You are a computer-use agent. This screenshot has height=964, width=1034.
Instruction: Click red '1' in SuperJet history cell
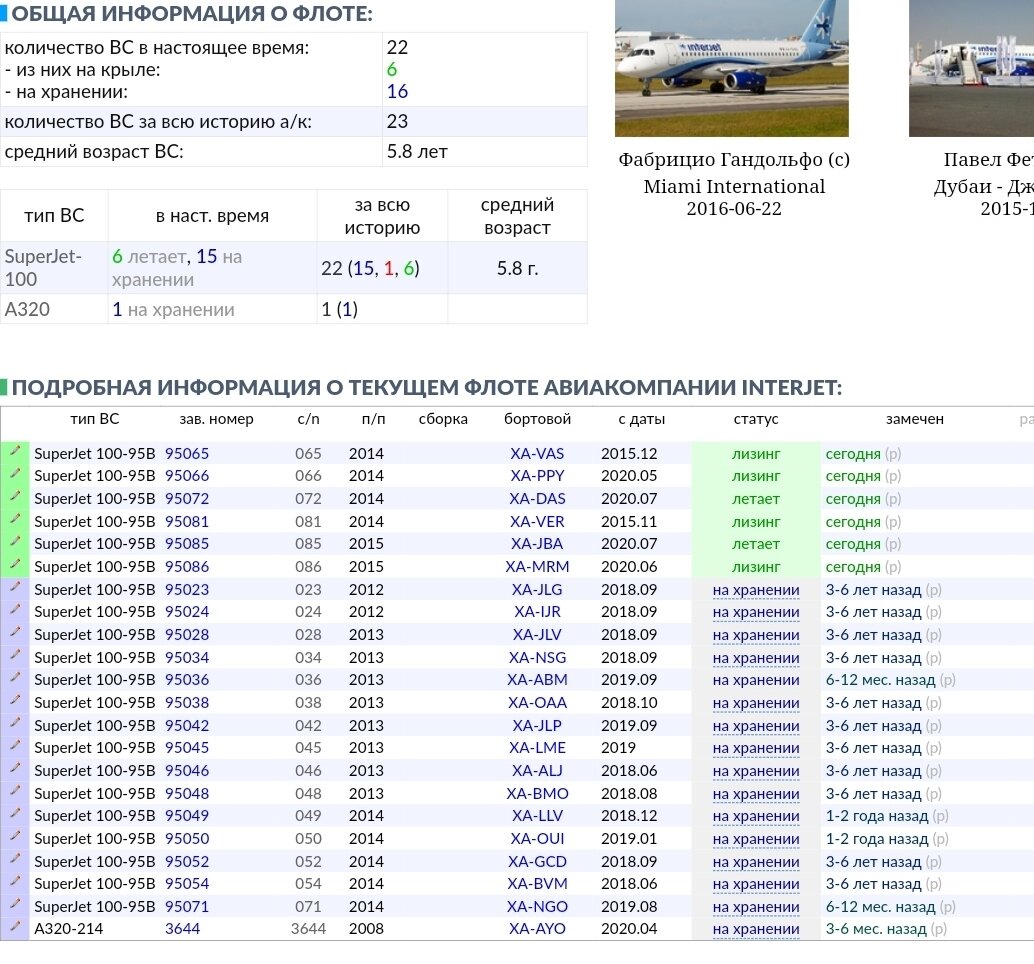388,268
